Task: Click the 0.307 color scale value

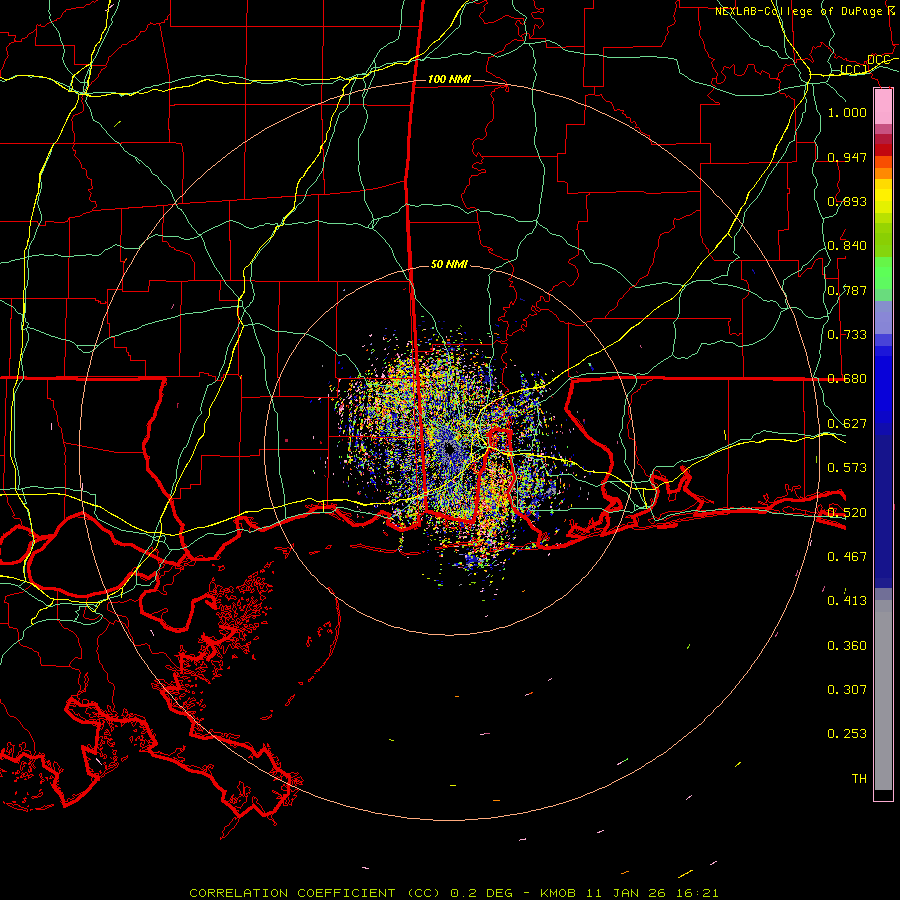Action: tap(847, 689)
